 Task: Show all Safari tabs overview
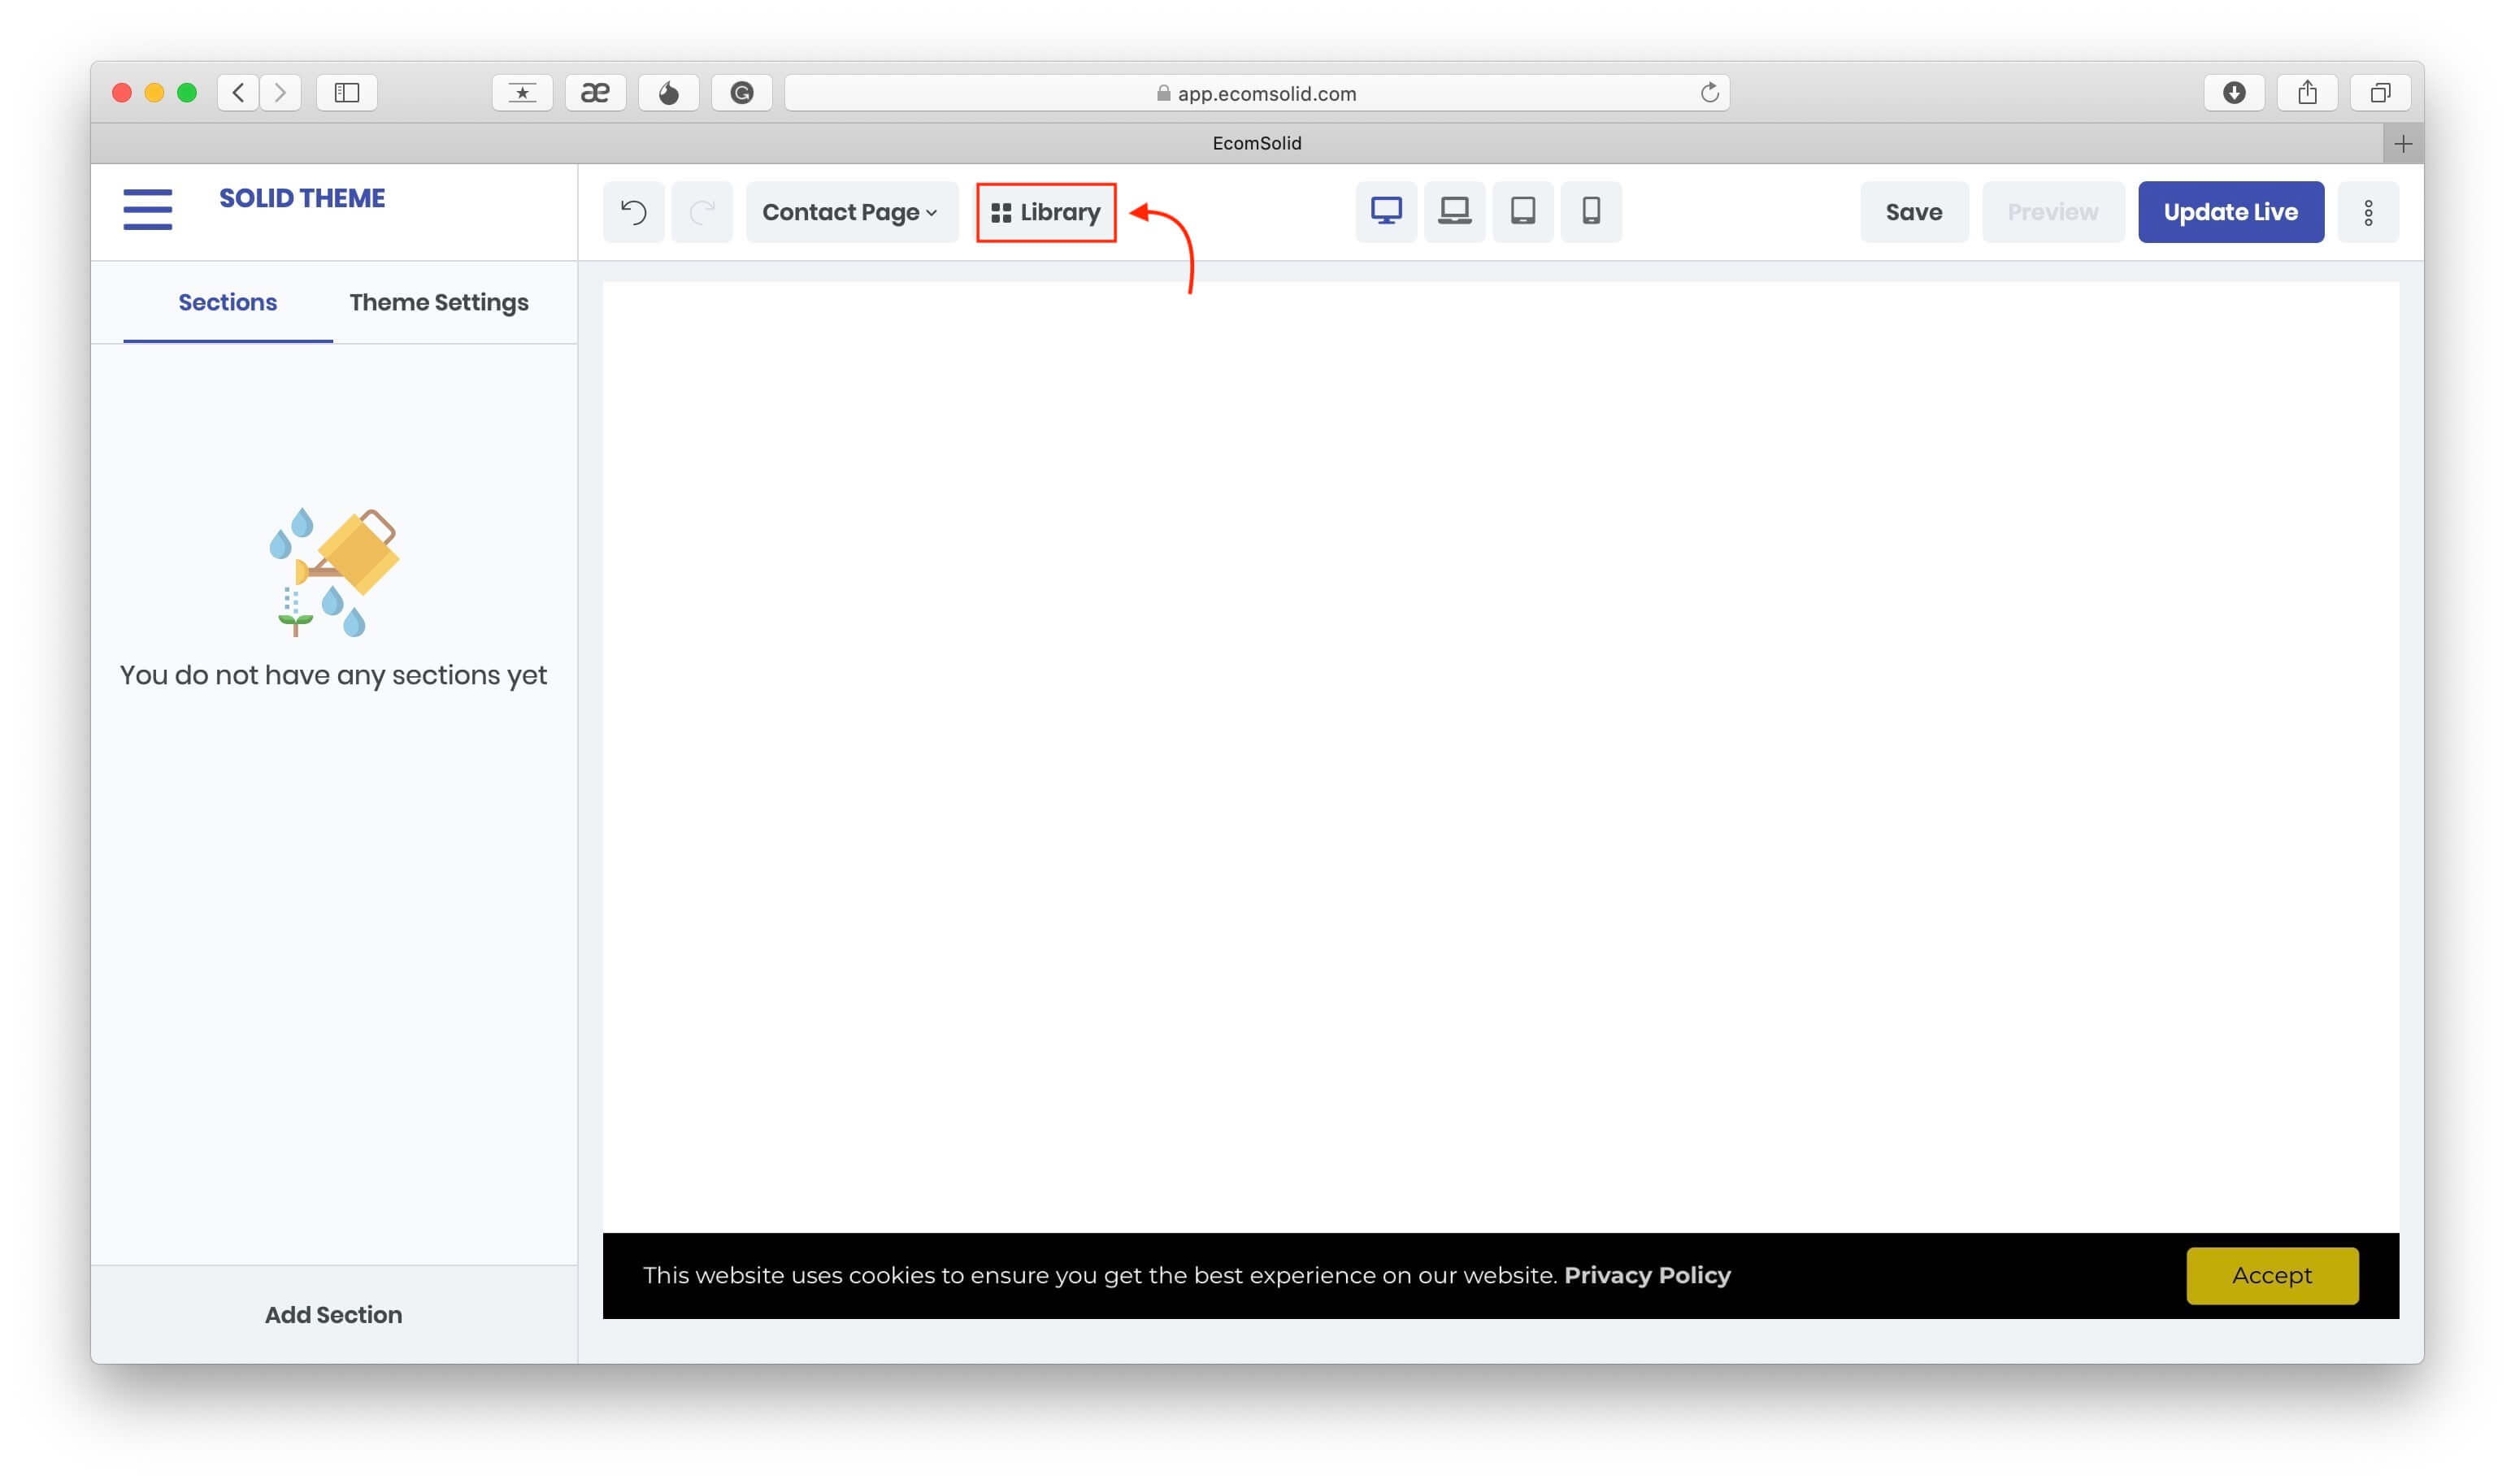coord(2380,93)
